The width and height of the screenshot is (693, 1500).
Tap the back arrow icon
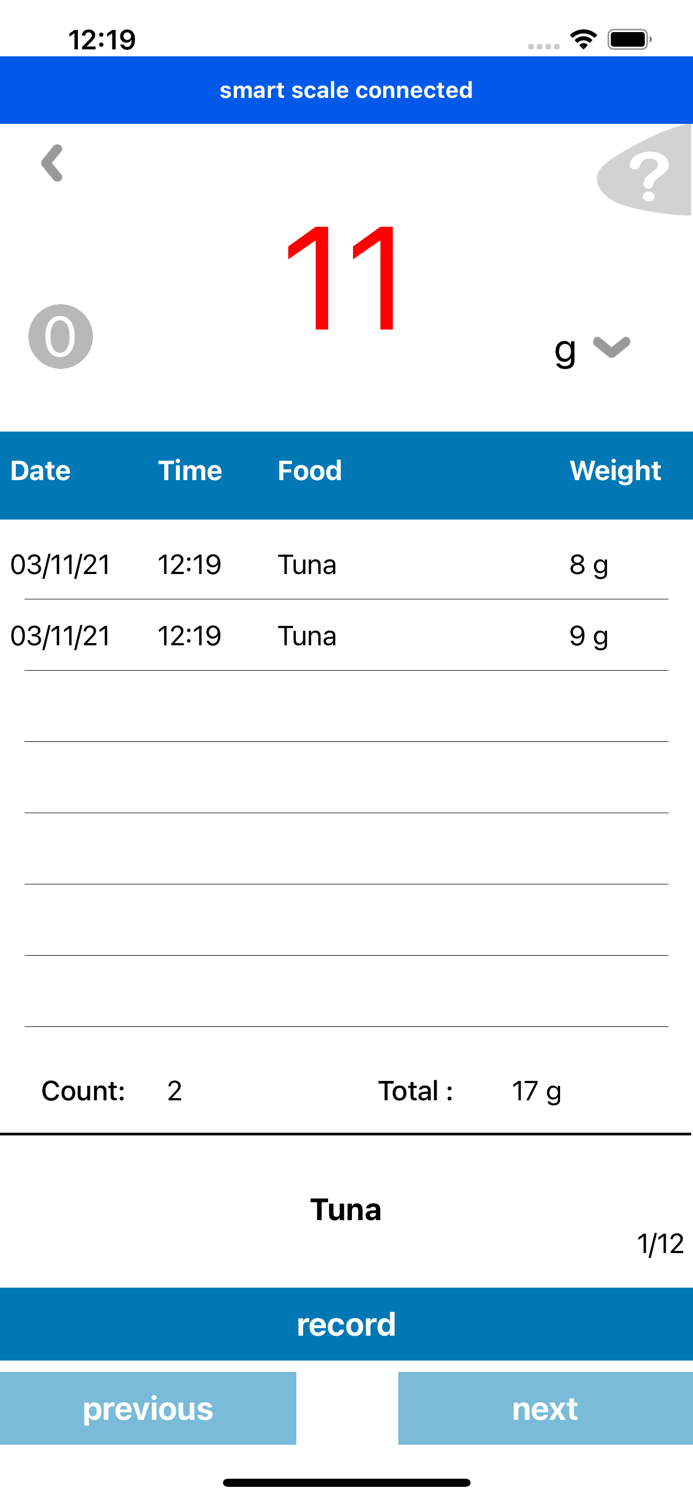point(50,163)
